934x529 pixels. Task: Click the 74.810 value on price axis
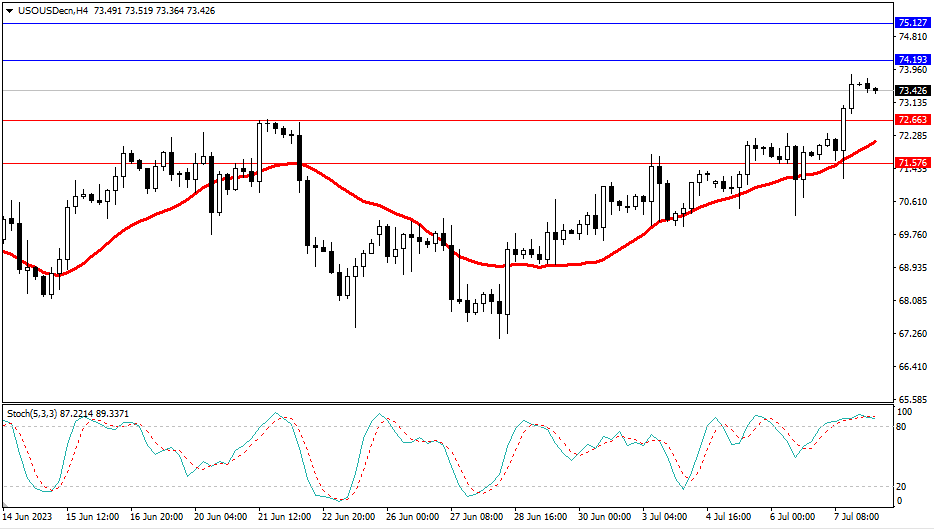(x=911, y=38)
